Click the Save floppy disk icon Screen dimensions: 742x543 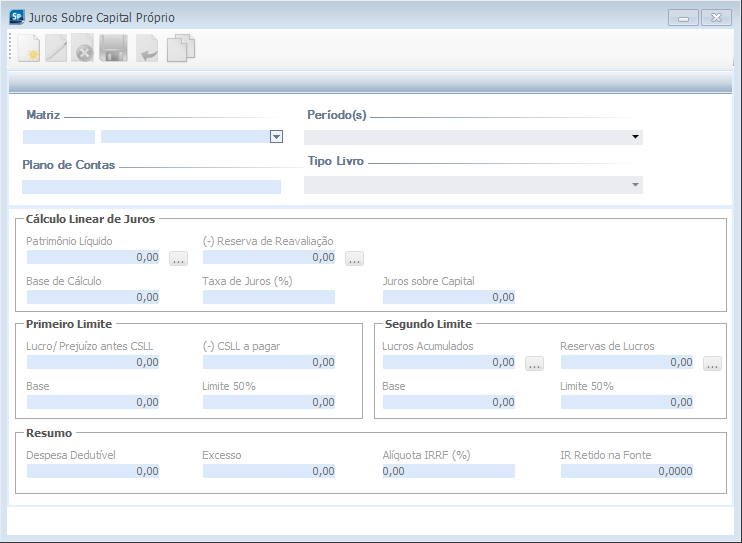[x=113, y=48]
